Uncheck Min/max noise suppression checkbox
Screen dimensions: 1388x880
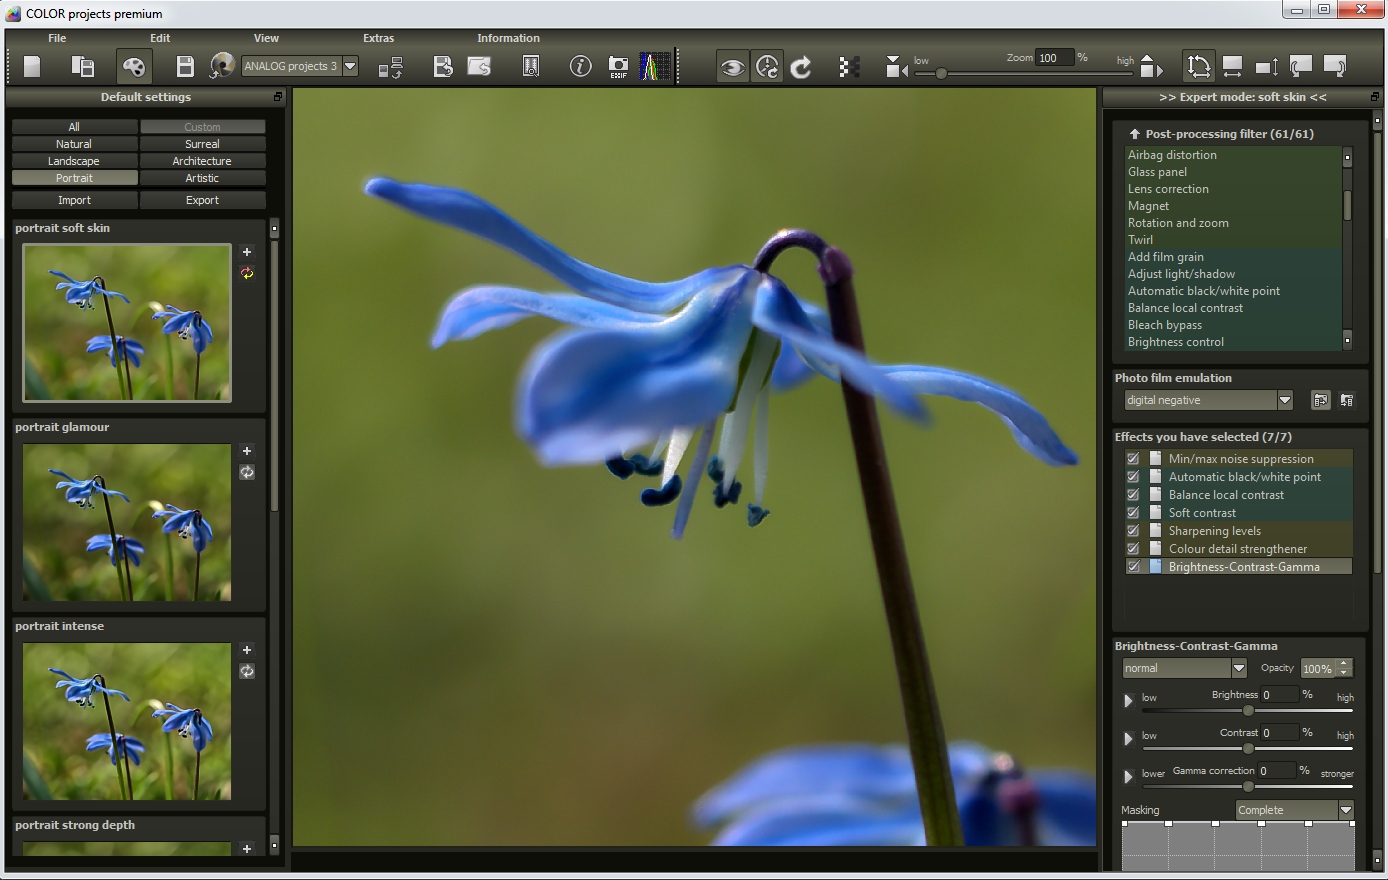click(1133, 459)
